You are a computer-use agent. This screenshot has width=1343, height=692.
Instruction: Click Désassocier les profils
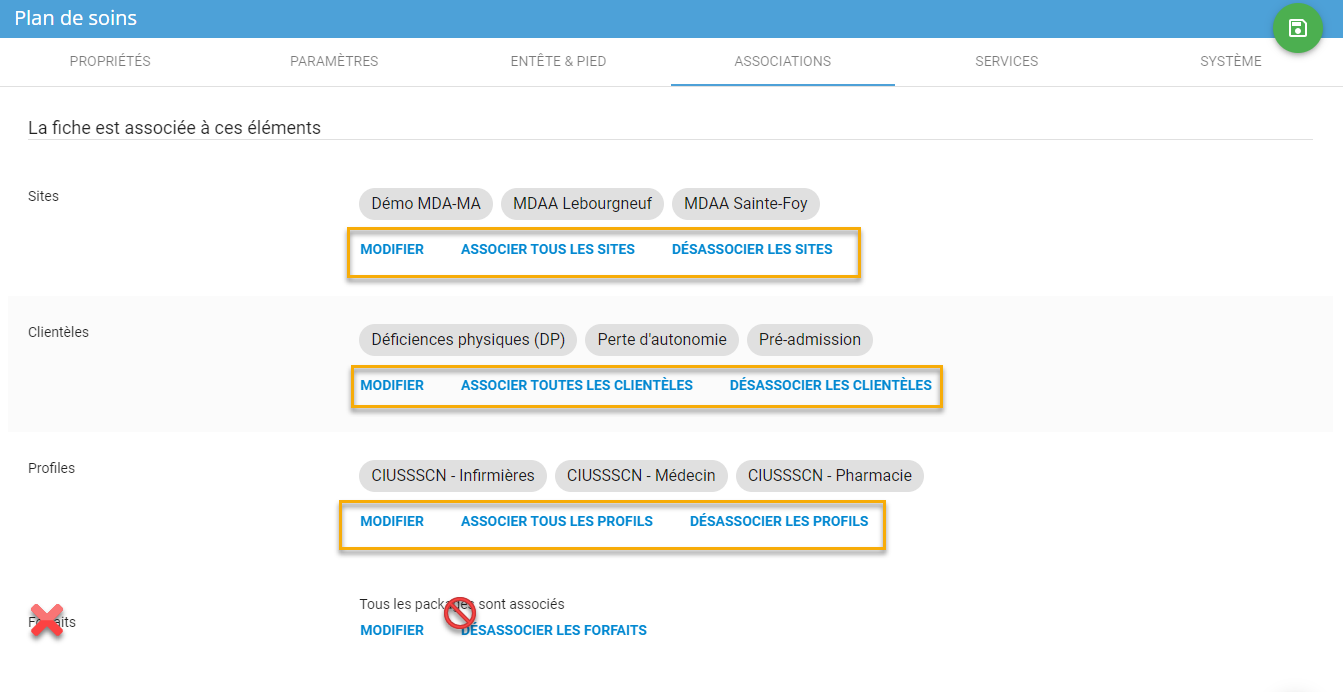779,521
